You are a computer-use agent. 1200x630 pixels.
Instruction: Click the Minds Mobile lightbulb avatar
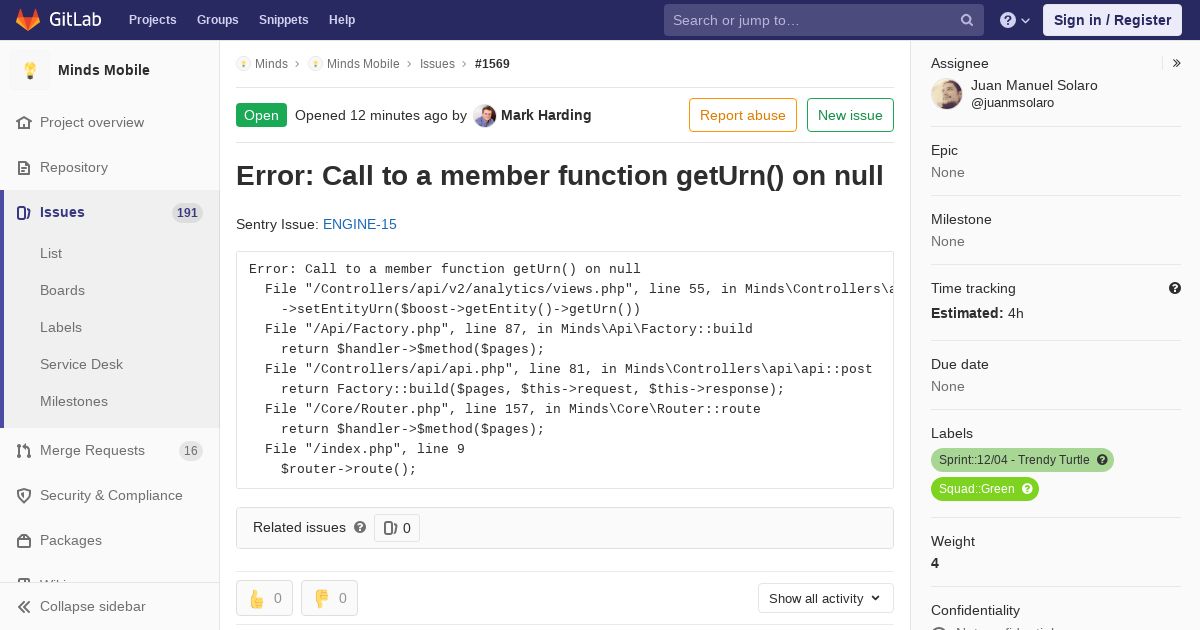[30, 70]
